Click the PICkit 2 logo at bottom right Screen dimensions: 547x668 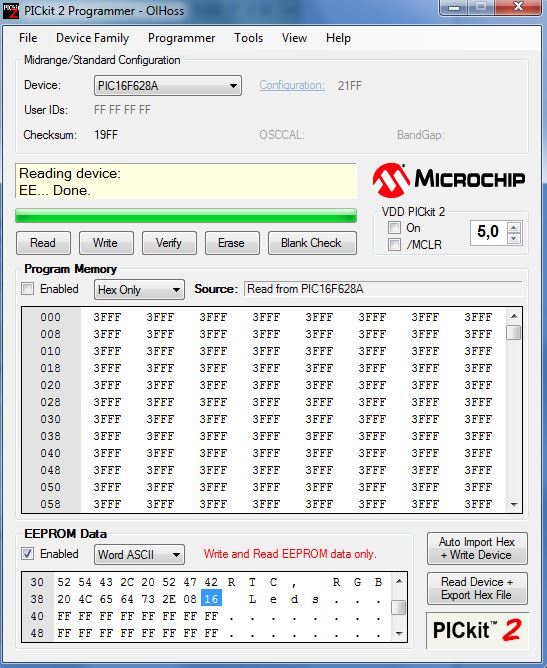476,630
